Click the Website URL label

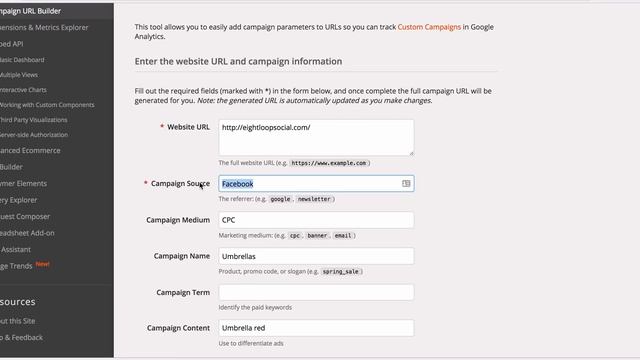pyautogui.click(x=188, y=127)
